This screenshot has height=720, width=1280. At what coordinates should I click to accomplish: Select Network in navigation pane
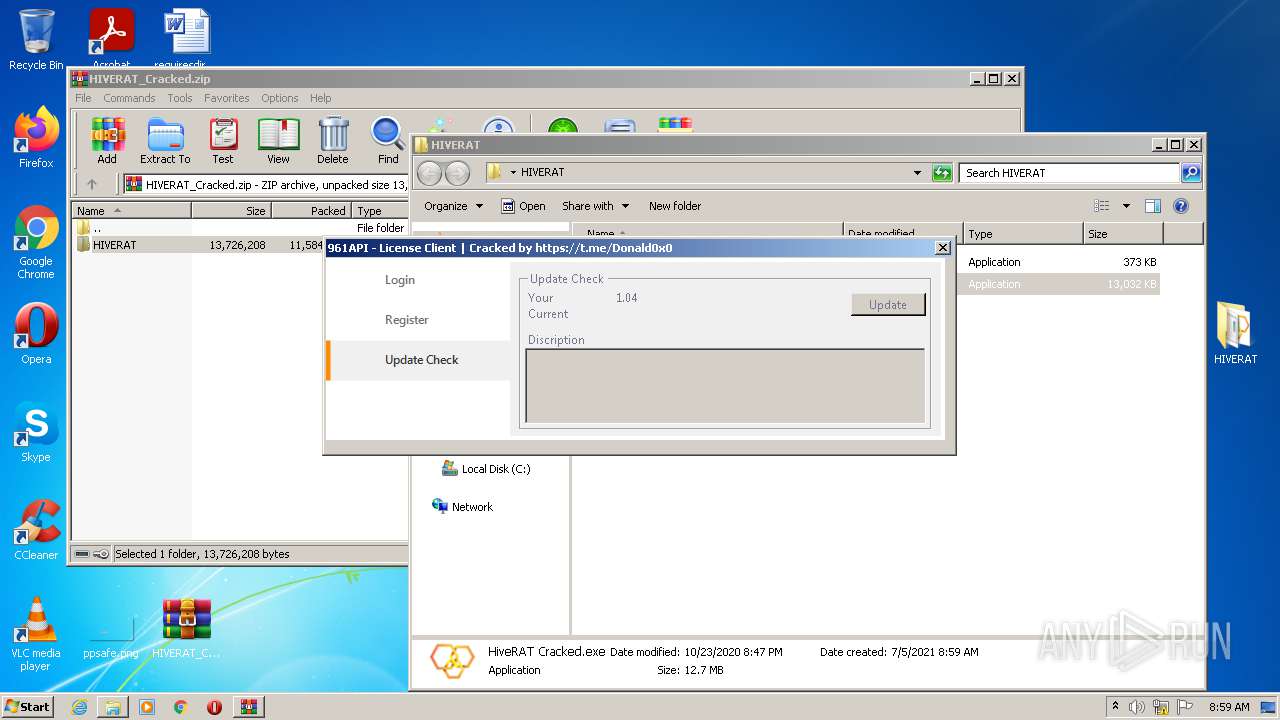click(462, 507)
